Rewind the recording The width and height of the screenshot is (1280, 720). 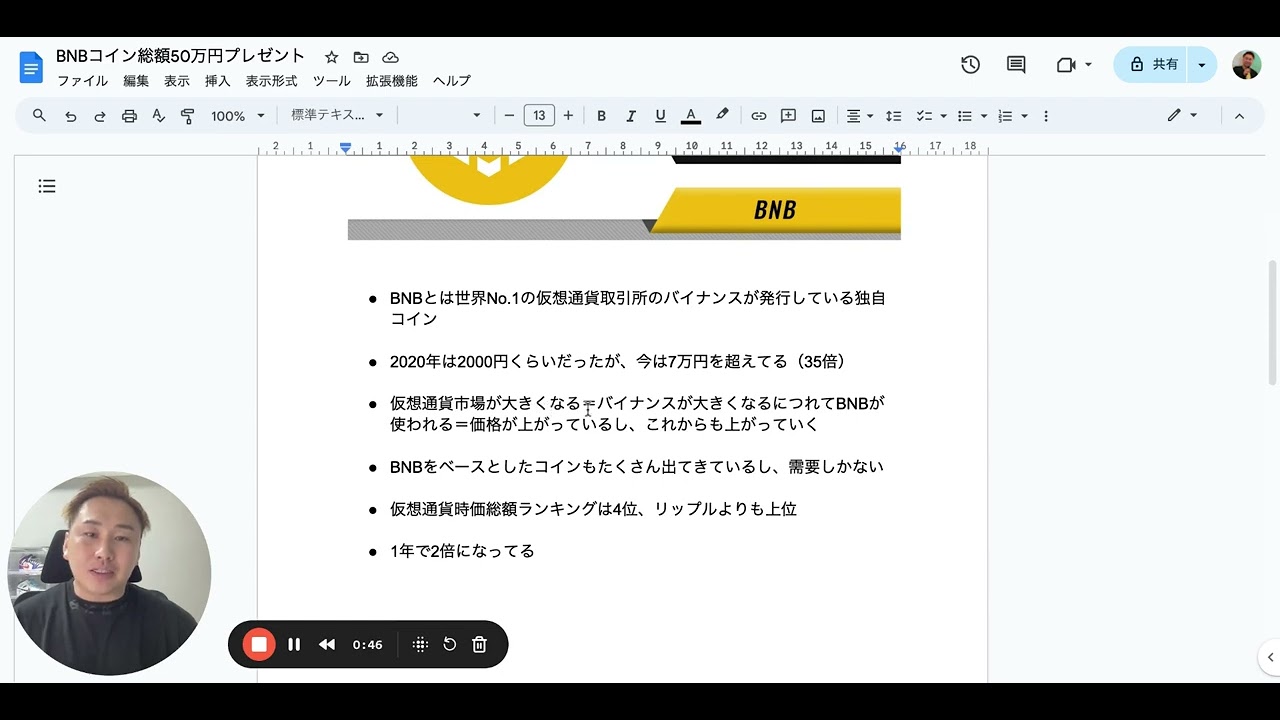[x=327, y=645]
